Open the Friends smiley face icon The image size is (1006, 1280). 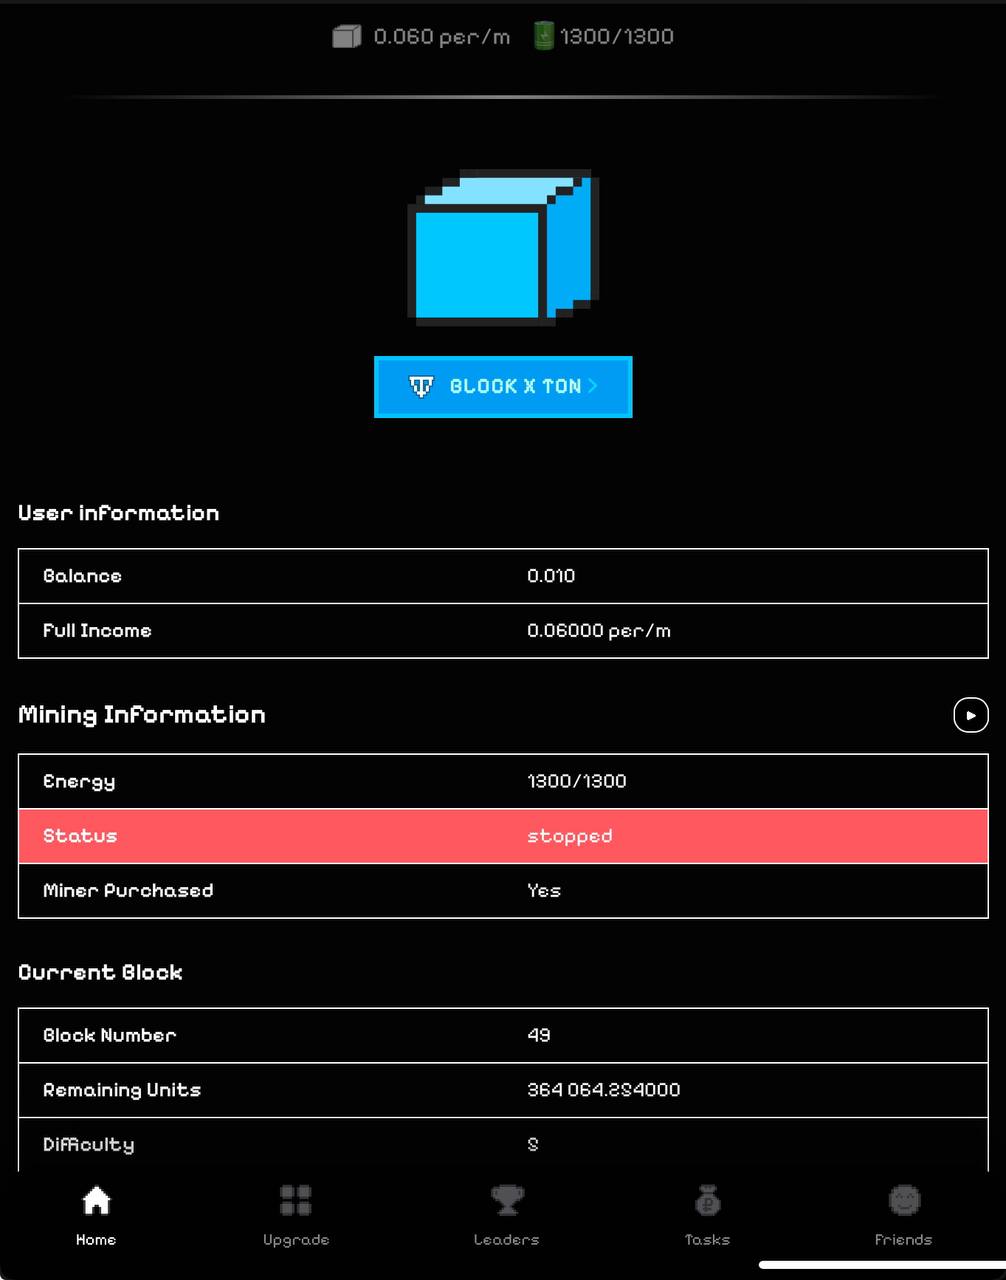coord(904,1200)
